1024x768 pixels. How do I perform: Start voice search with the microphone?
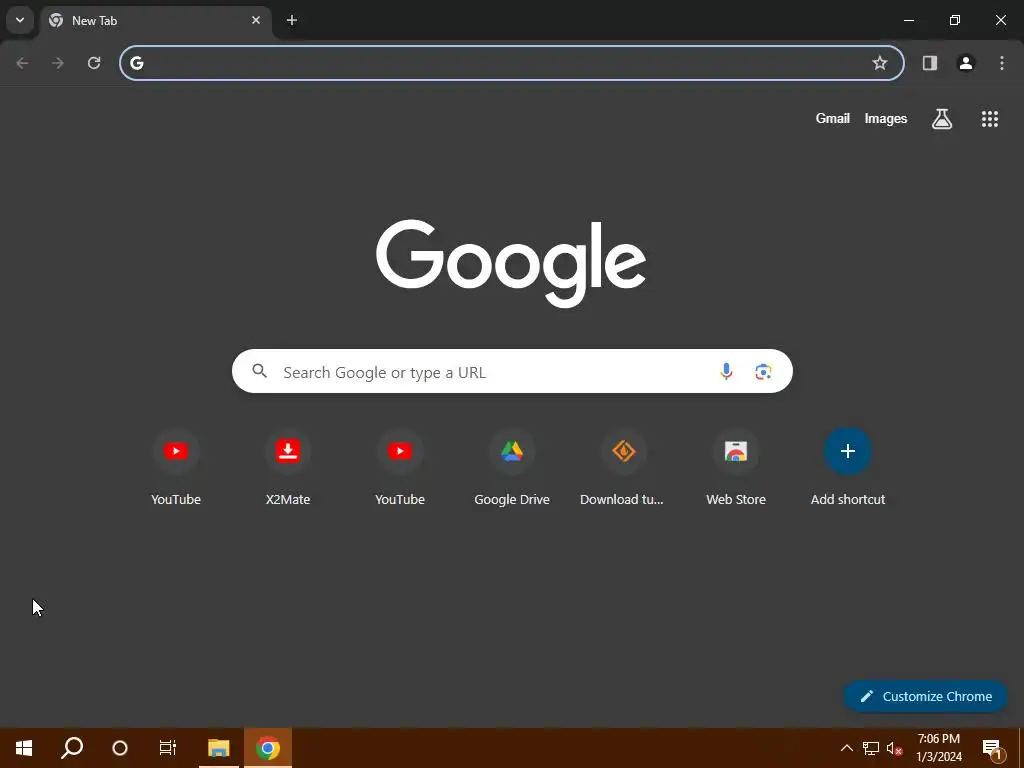tap(726, 372)
